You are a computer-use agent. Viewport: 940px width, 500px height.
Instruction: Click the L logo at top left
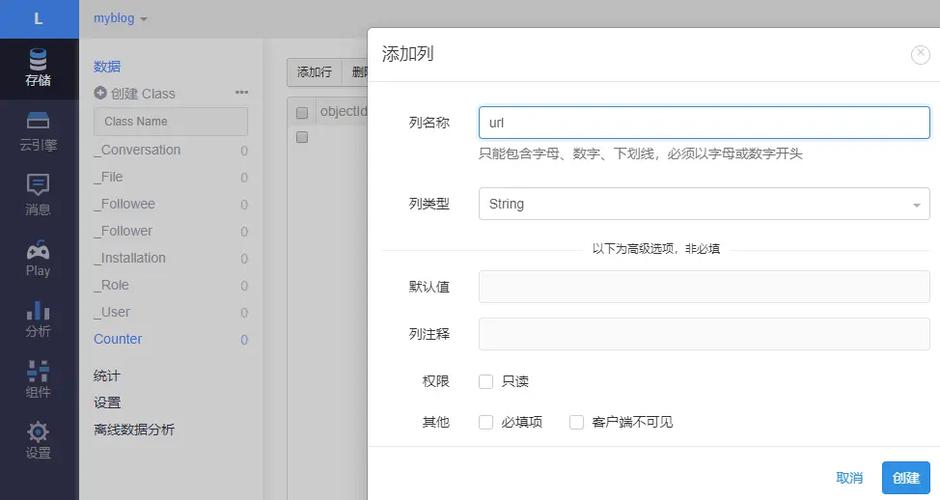[x=38, y=19]
